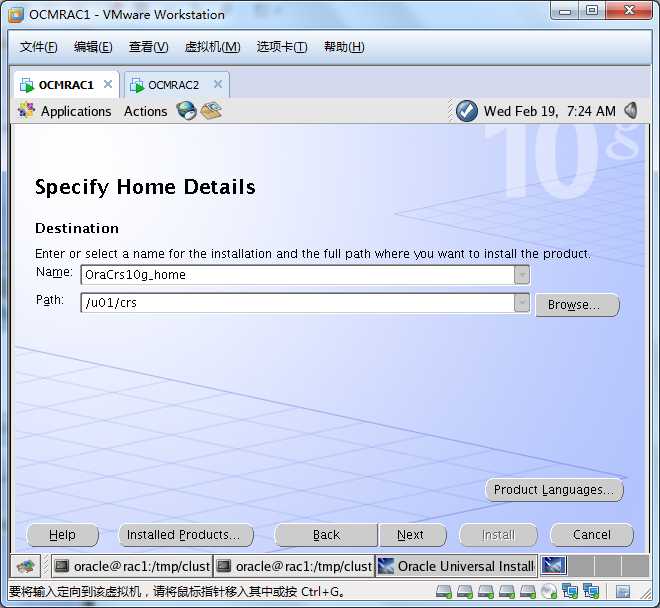660x608 pixels.
Task: Open the 选项卡(T) menu
Action: [x=282, y=46]
